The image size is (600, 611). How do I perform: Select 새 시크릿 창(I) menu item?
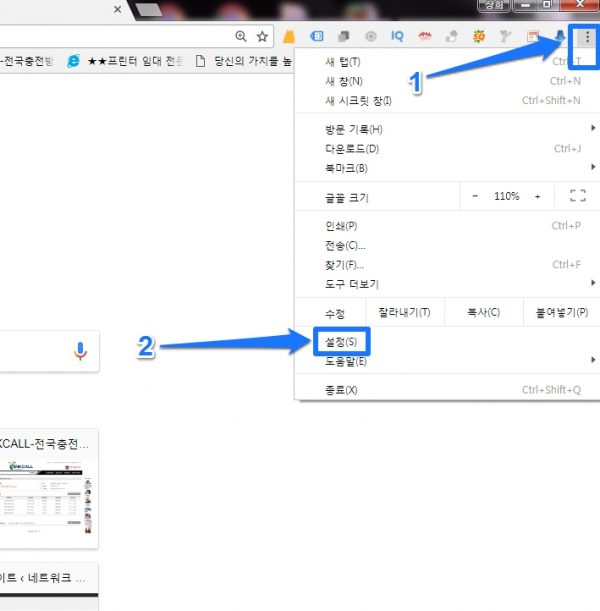(x=447, y=101)
